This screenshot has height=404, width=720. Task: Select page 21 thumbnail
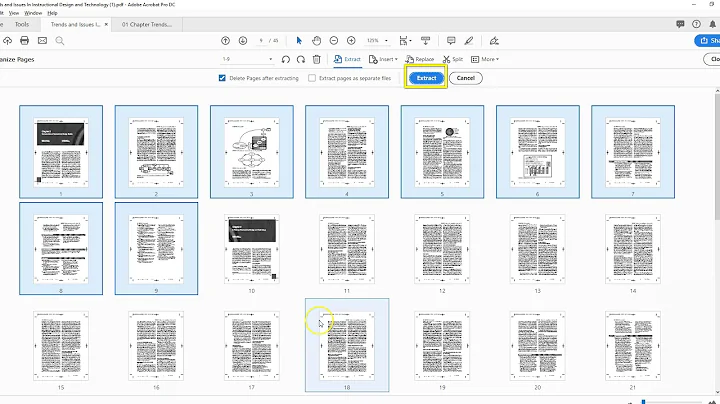pyautogui.click(x=633, y=346)
